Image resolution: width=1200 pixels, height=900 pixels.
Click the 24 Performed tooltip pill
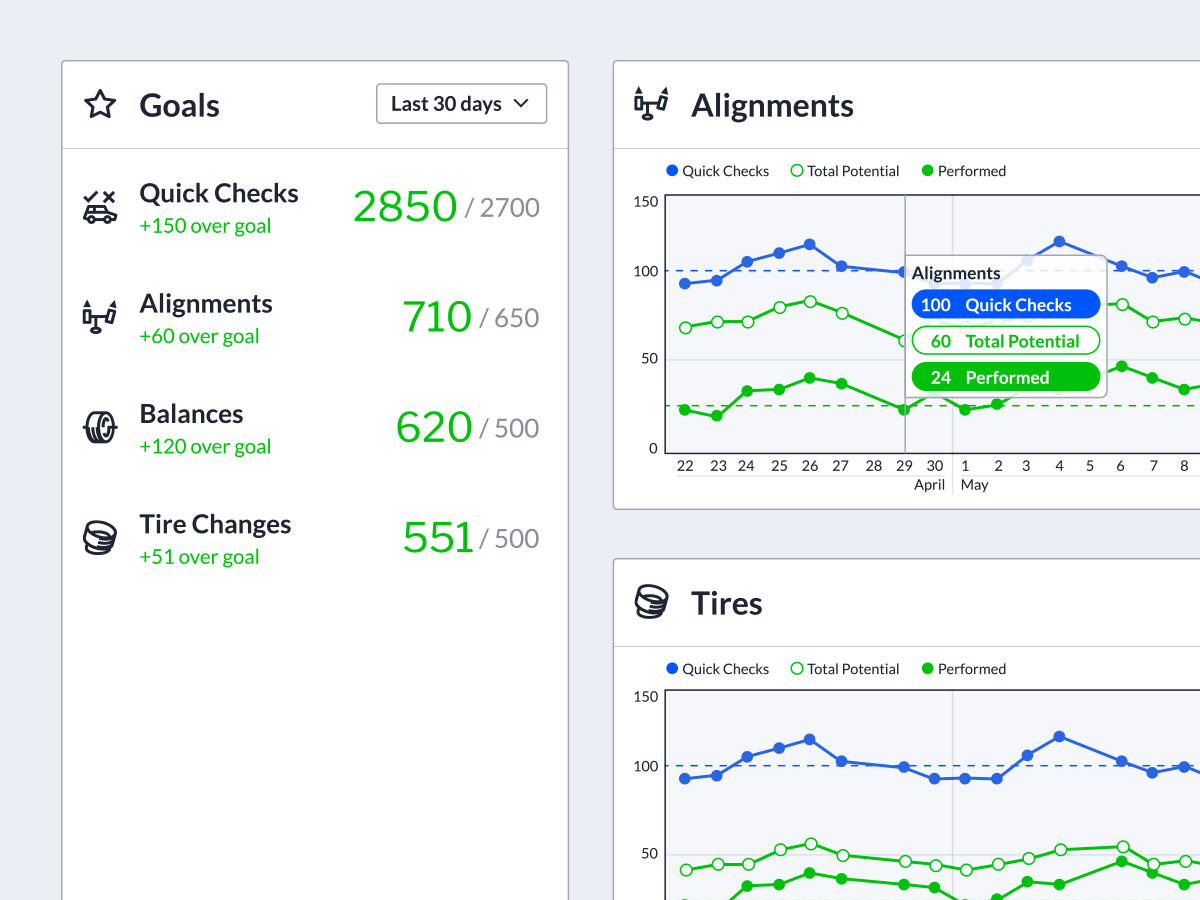[1006, 377]
